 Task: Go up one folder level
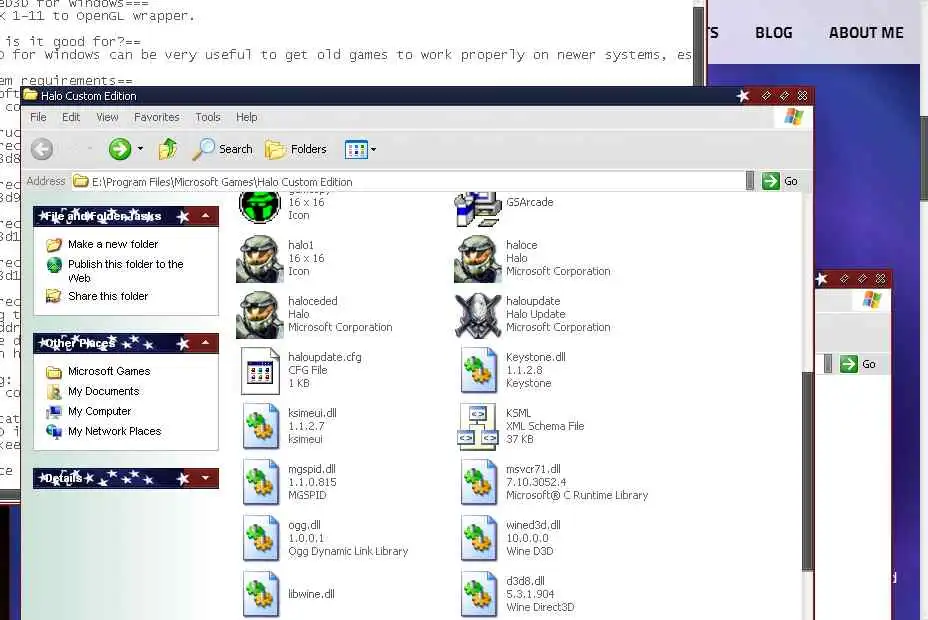[168, 149]
